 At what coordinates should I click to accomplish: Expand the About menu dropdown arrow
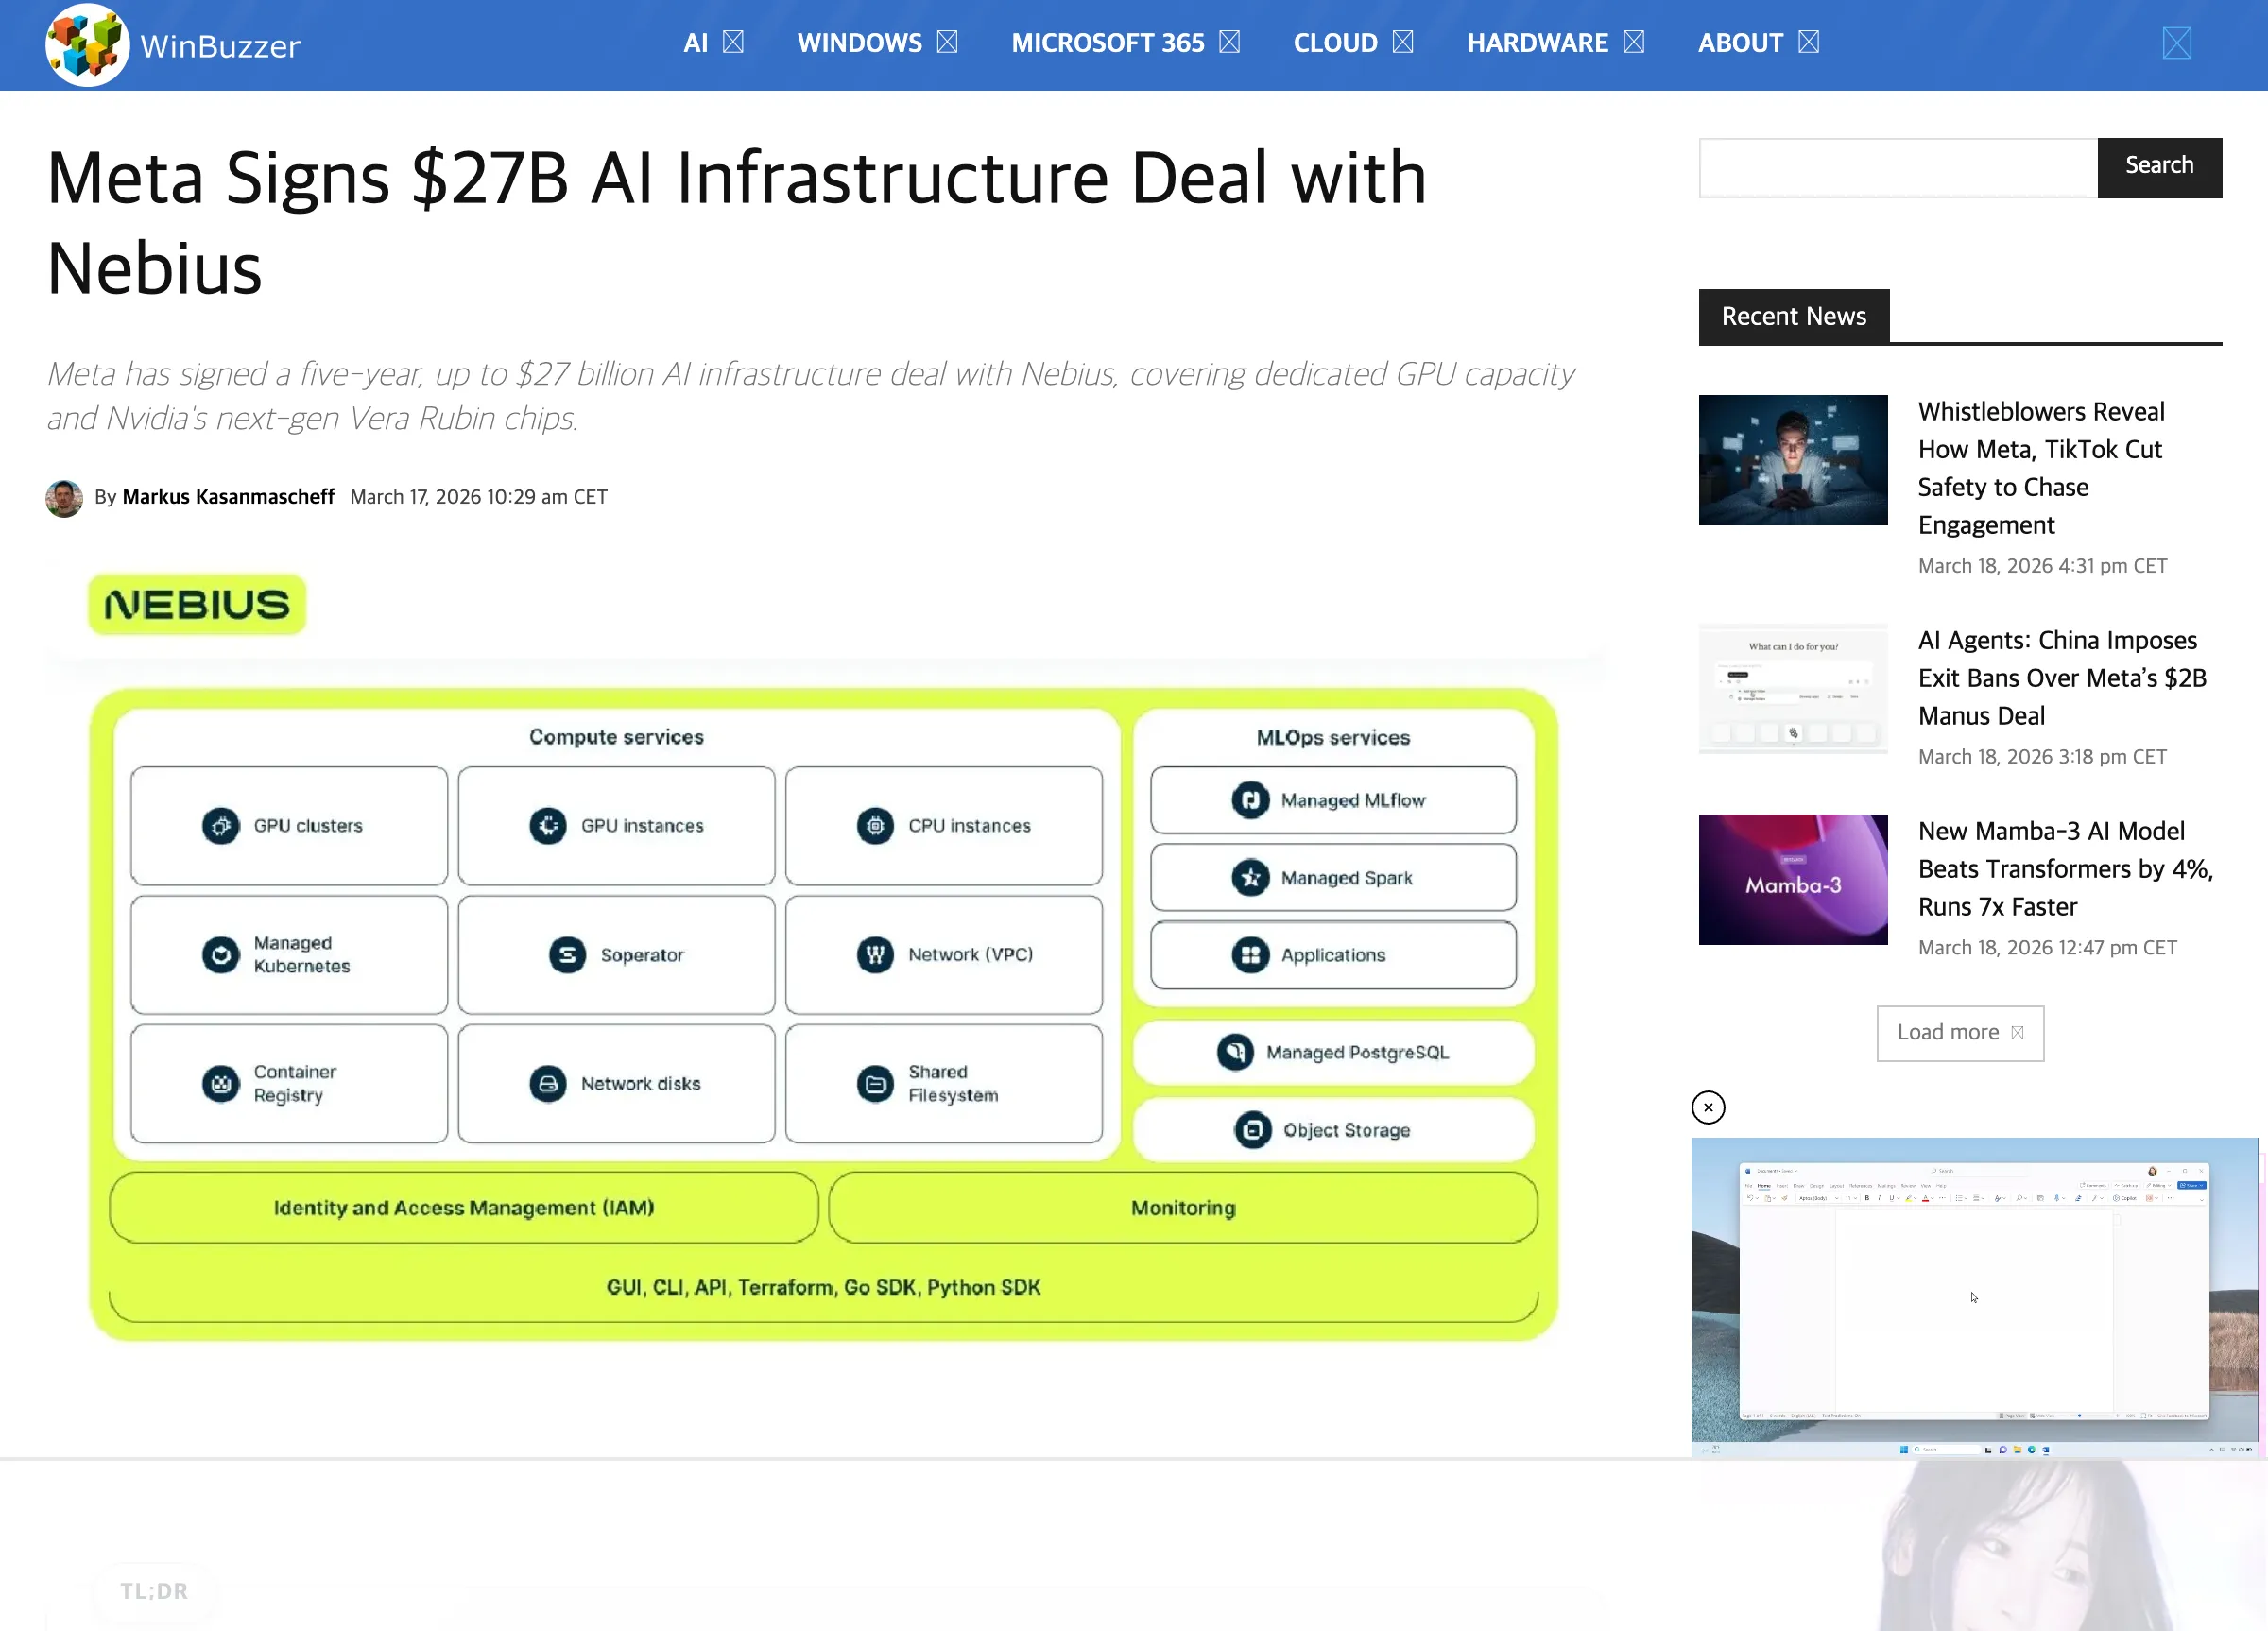click(x=1808, y=42)
